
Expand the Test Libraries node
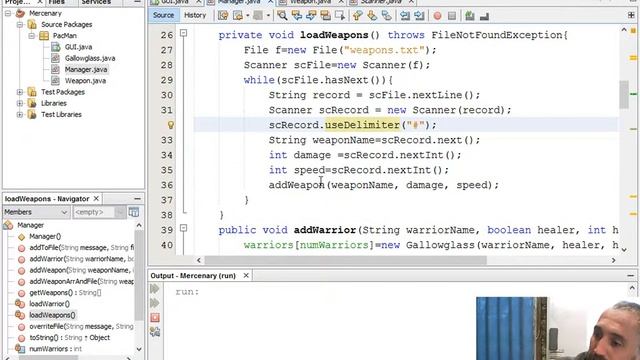pos(20,115)
